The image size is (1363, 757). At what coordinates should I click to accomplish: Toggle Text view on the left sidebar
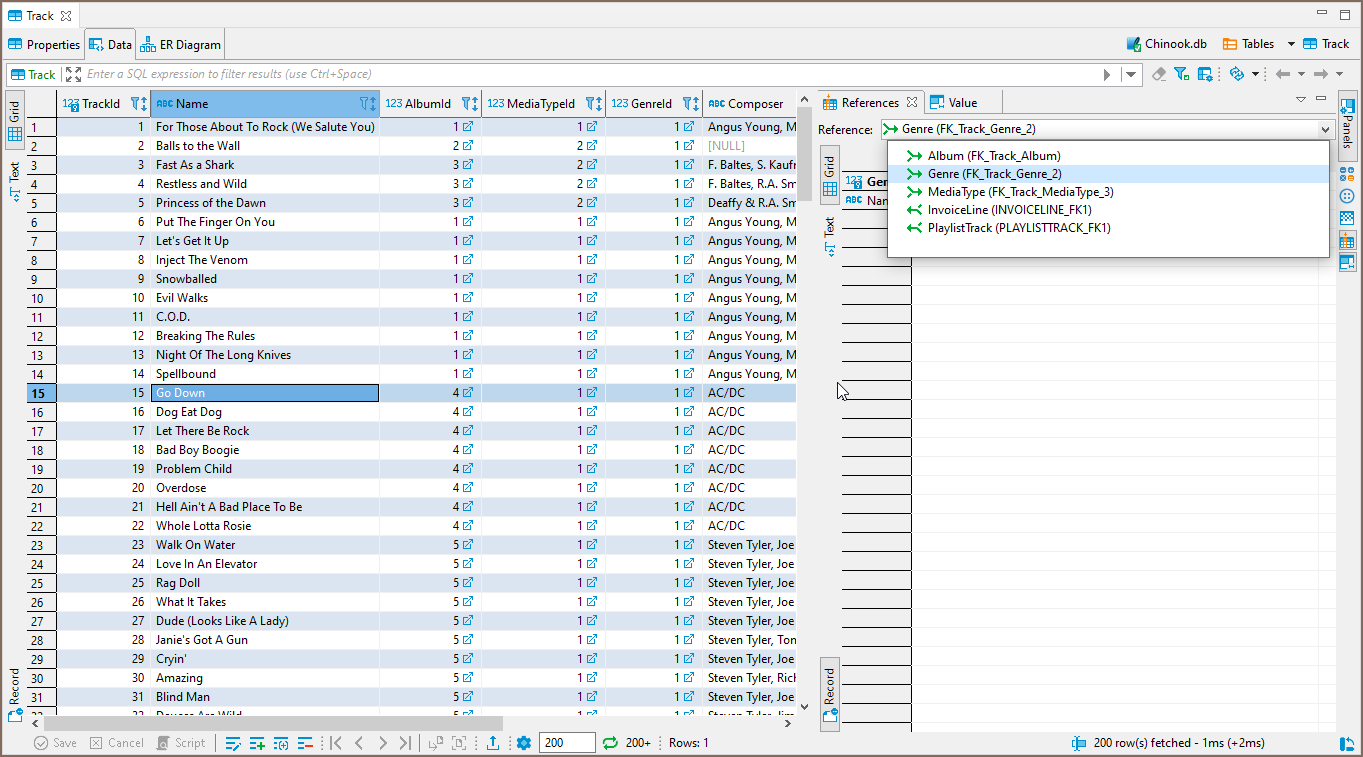pyautogui.click(x=15, y=180)
